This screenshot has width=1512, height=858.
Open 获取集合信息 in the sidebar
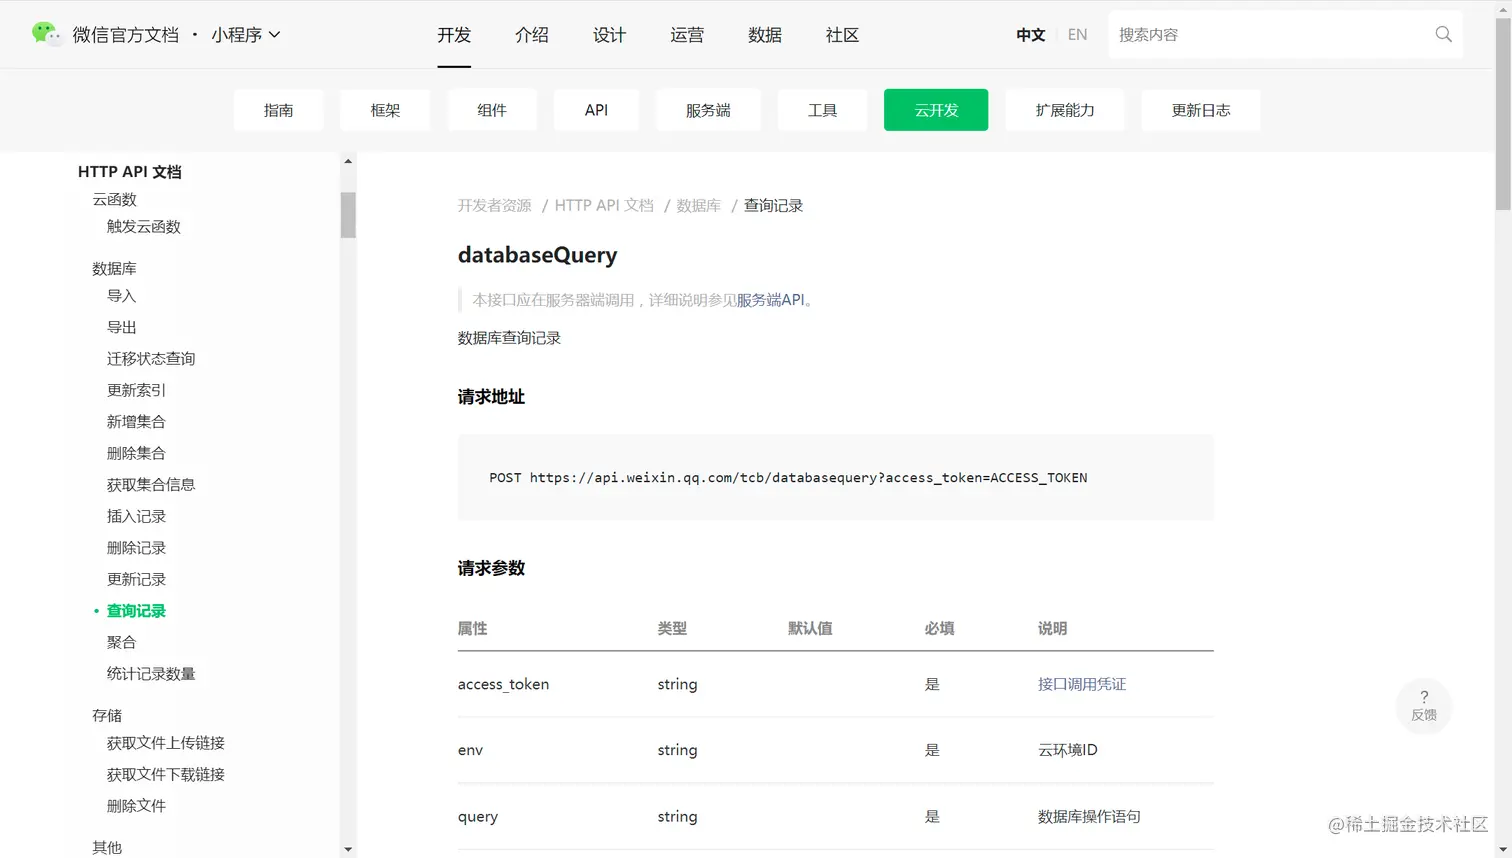point(151,485)
